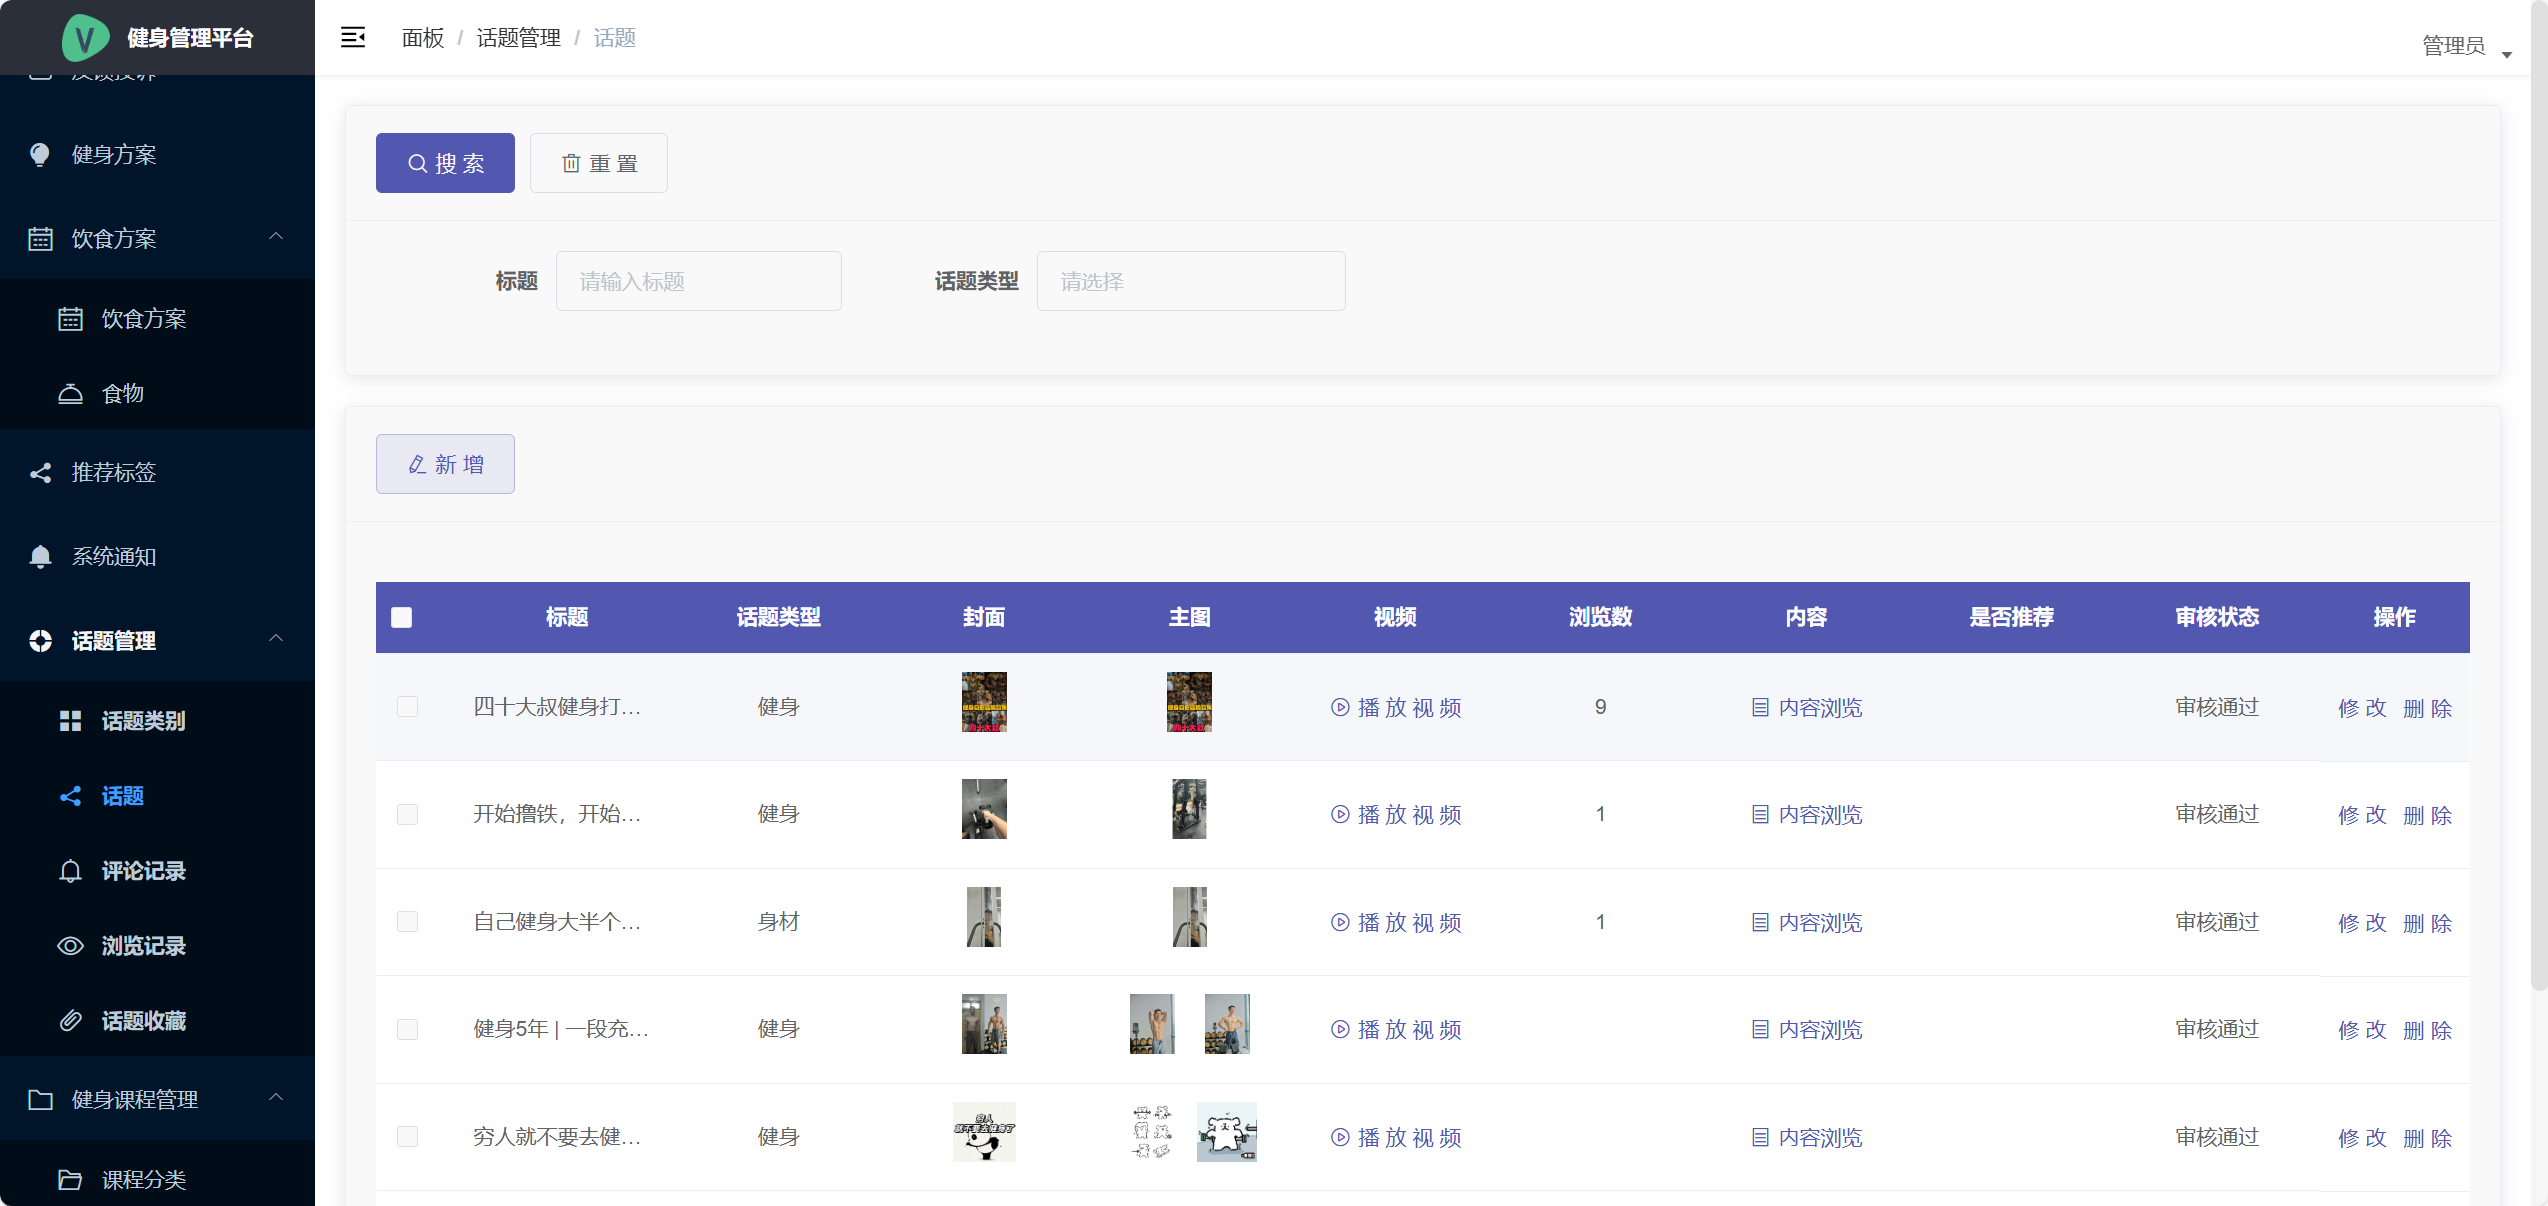This screenshot has width=2548, height=1206.
Task: Click 修改 in 健身5年 row
Action: coord(2362,1030)
